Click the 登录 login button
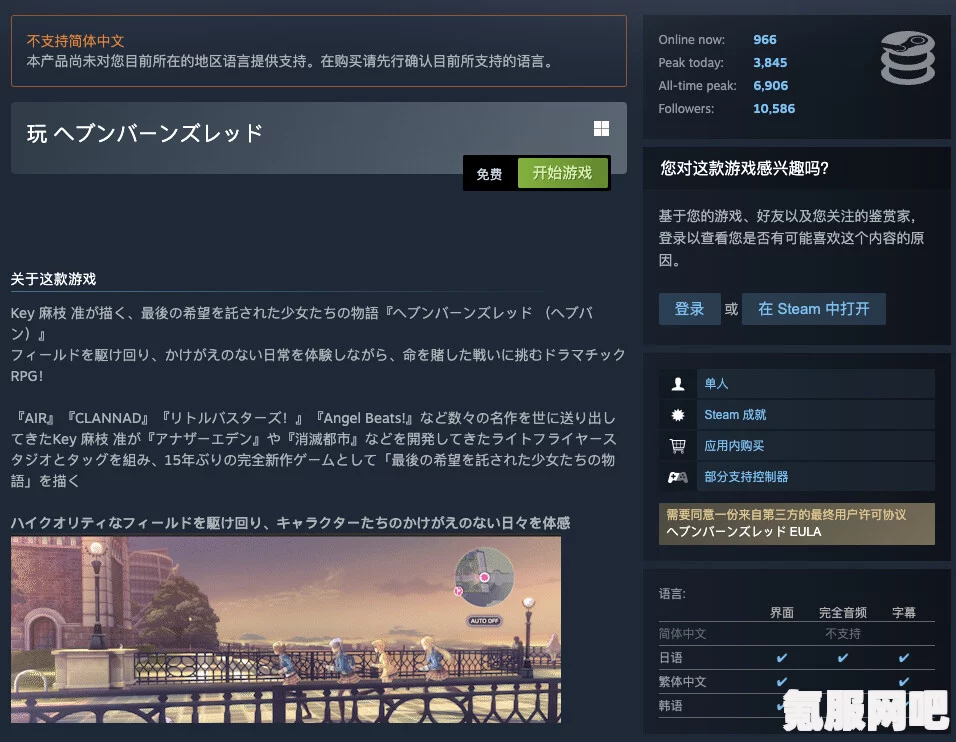The image size is (956, 742). (689, 309)
